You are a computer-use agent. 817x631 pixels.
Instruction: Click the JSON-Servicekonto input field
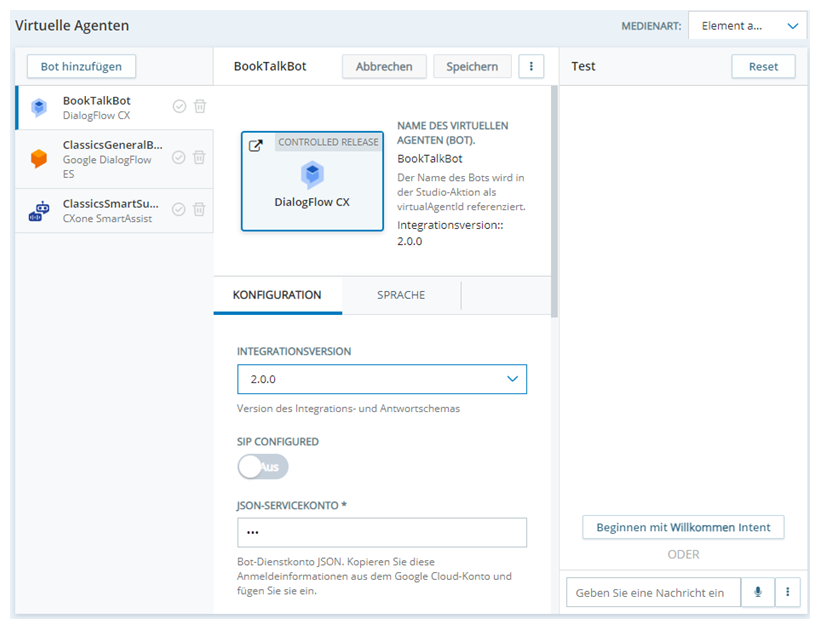[x=382, y=533]
